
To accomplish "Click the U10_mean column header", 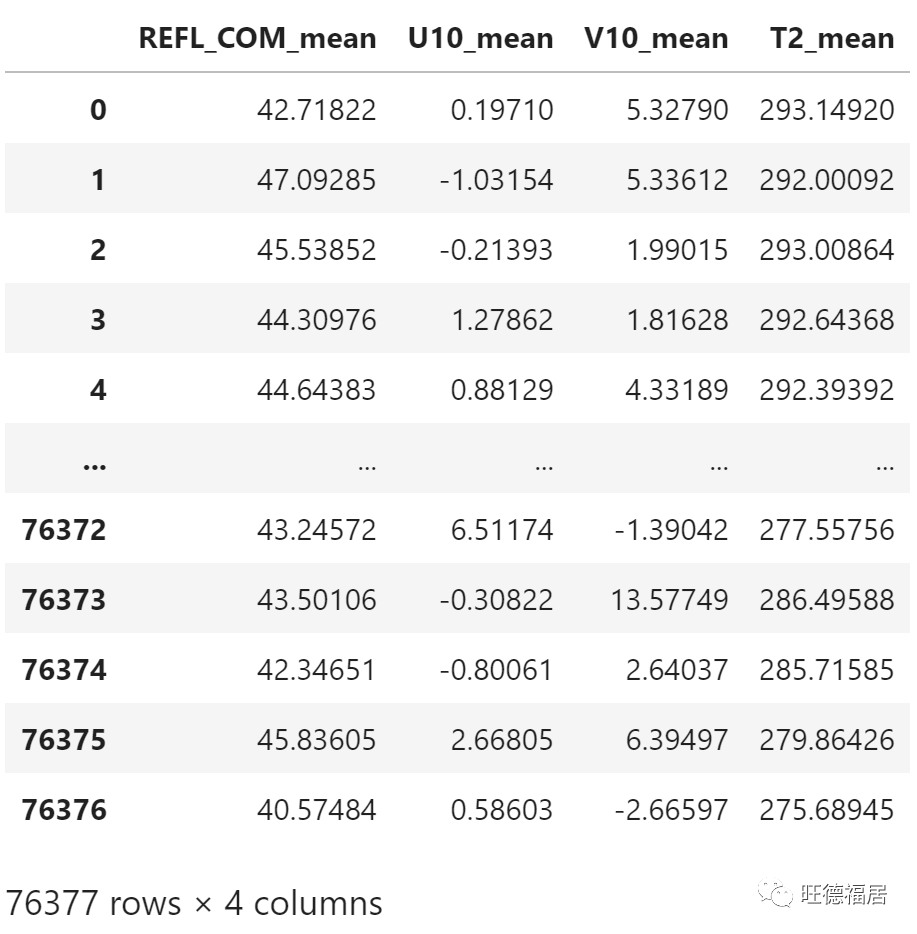I will (x=480, y=39).
